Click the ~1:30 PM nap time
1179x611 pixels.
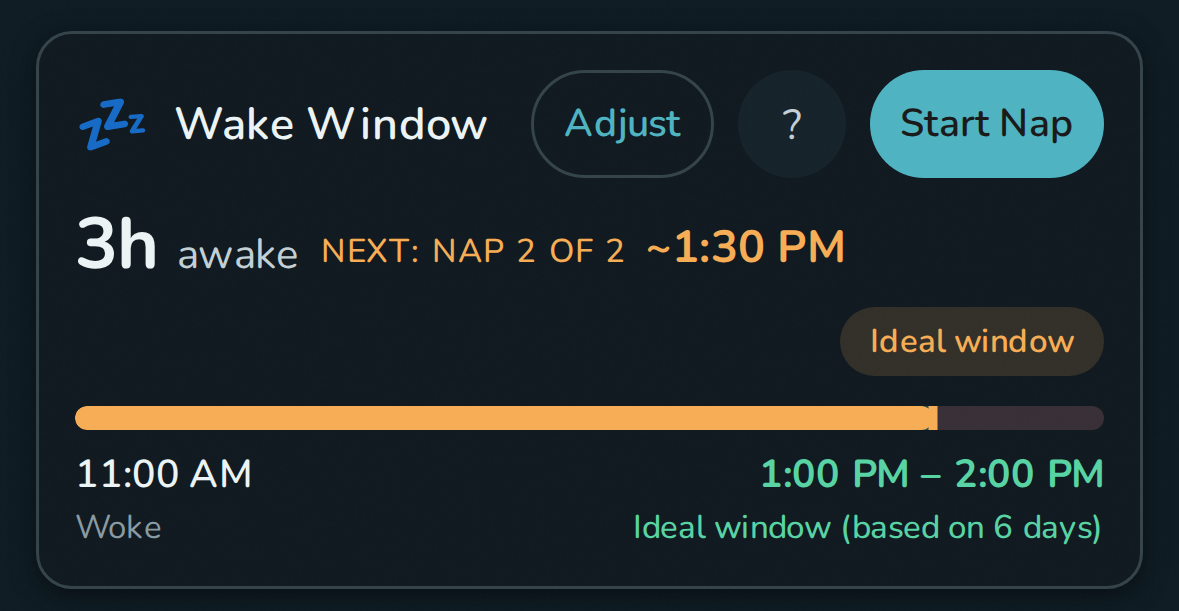pos(745,246)
